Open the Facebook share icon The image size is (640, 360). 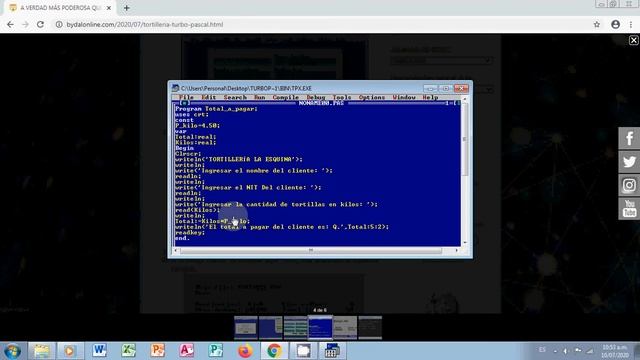(x=629, y=138)
